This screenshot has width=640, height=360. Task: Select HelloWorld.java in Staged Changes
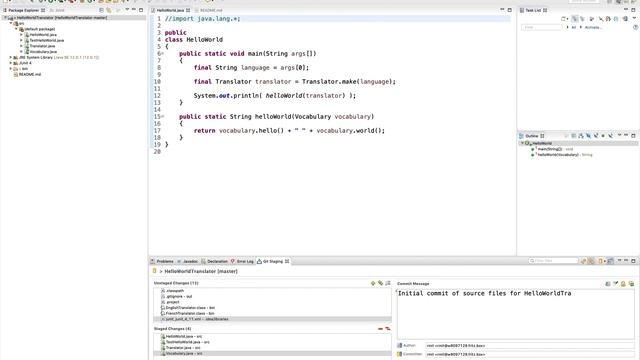(x=181, y=337)
